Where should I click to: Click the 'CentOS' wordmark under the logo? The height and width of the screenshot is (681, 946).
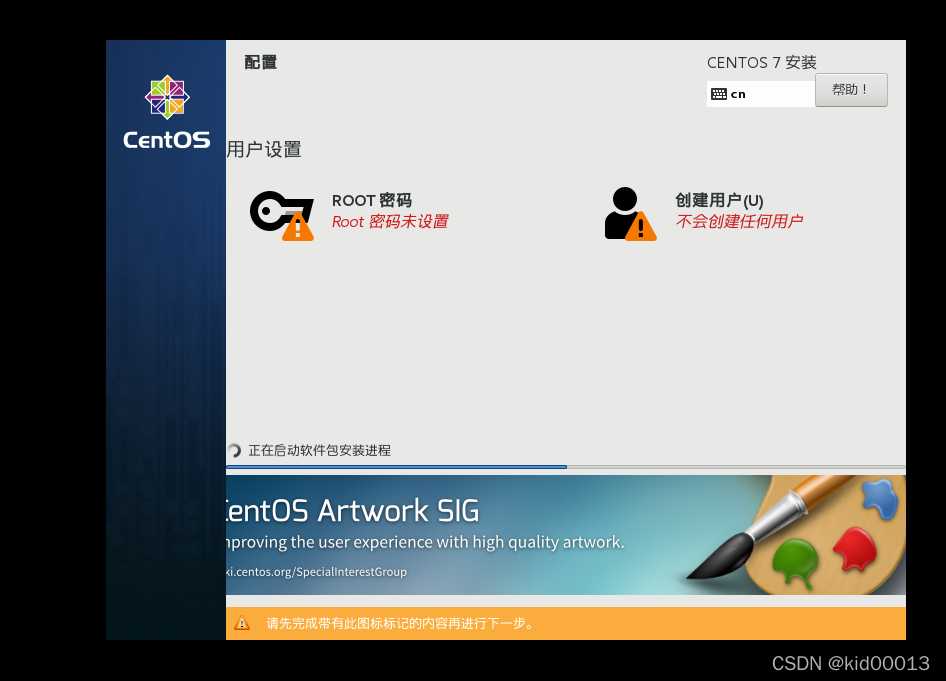click(167, 141)
